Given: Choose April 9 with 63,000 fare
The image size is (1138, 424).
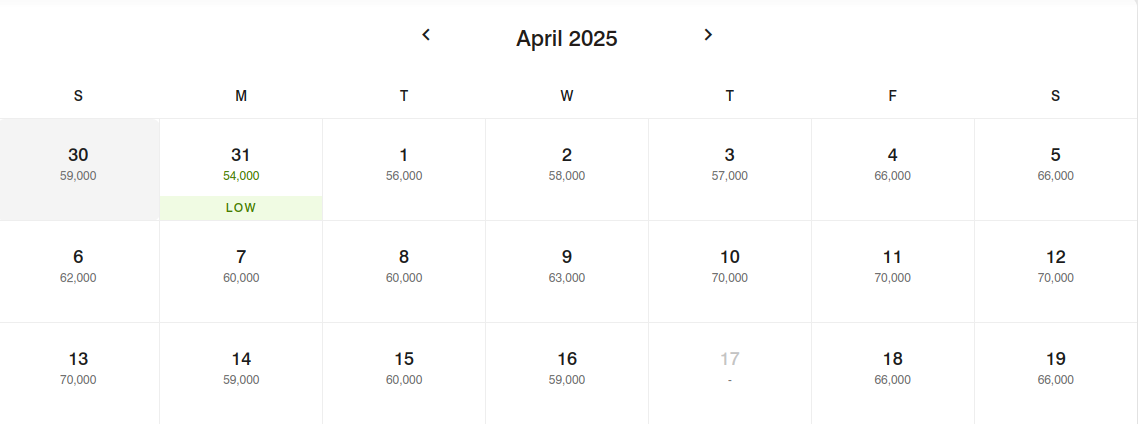Looking at the screenshot, I should [567, 271].
